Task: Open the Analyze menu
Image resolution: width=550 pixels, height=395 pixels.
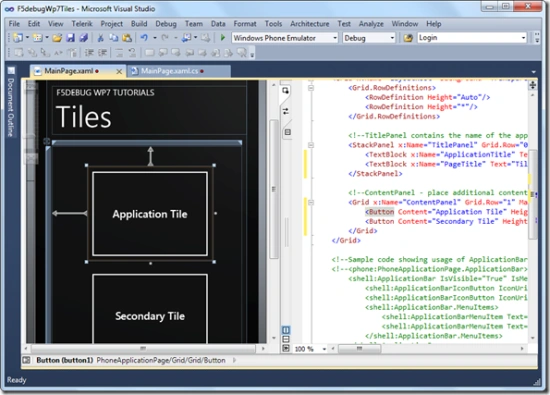Action: point(371,24)
